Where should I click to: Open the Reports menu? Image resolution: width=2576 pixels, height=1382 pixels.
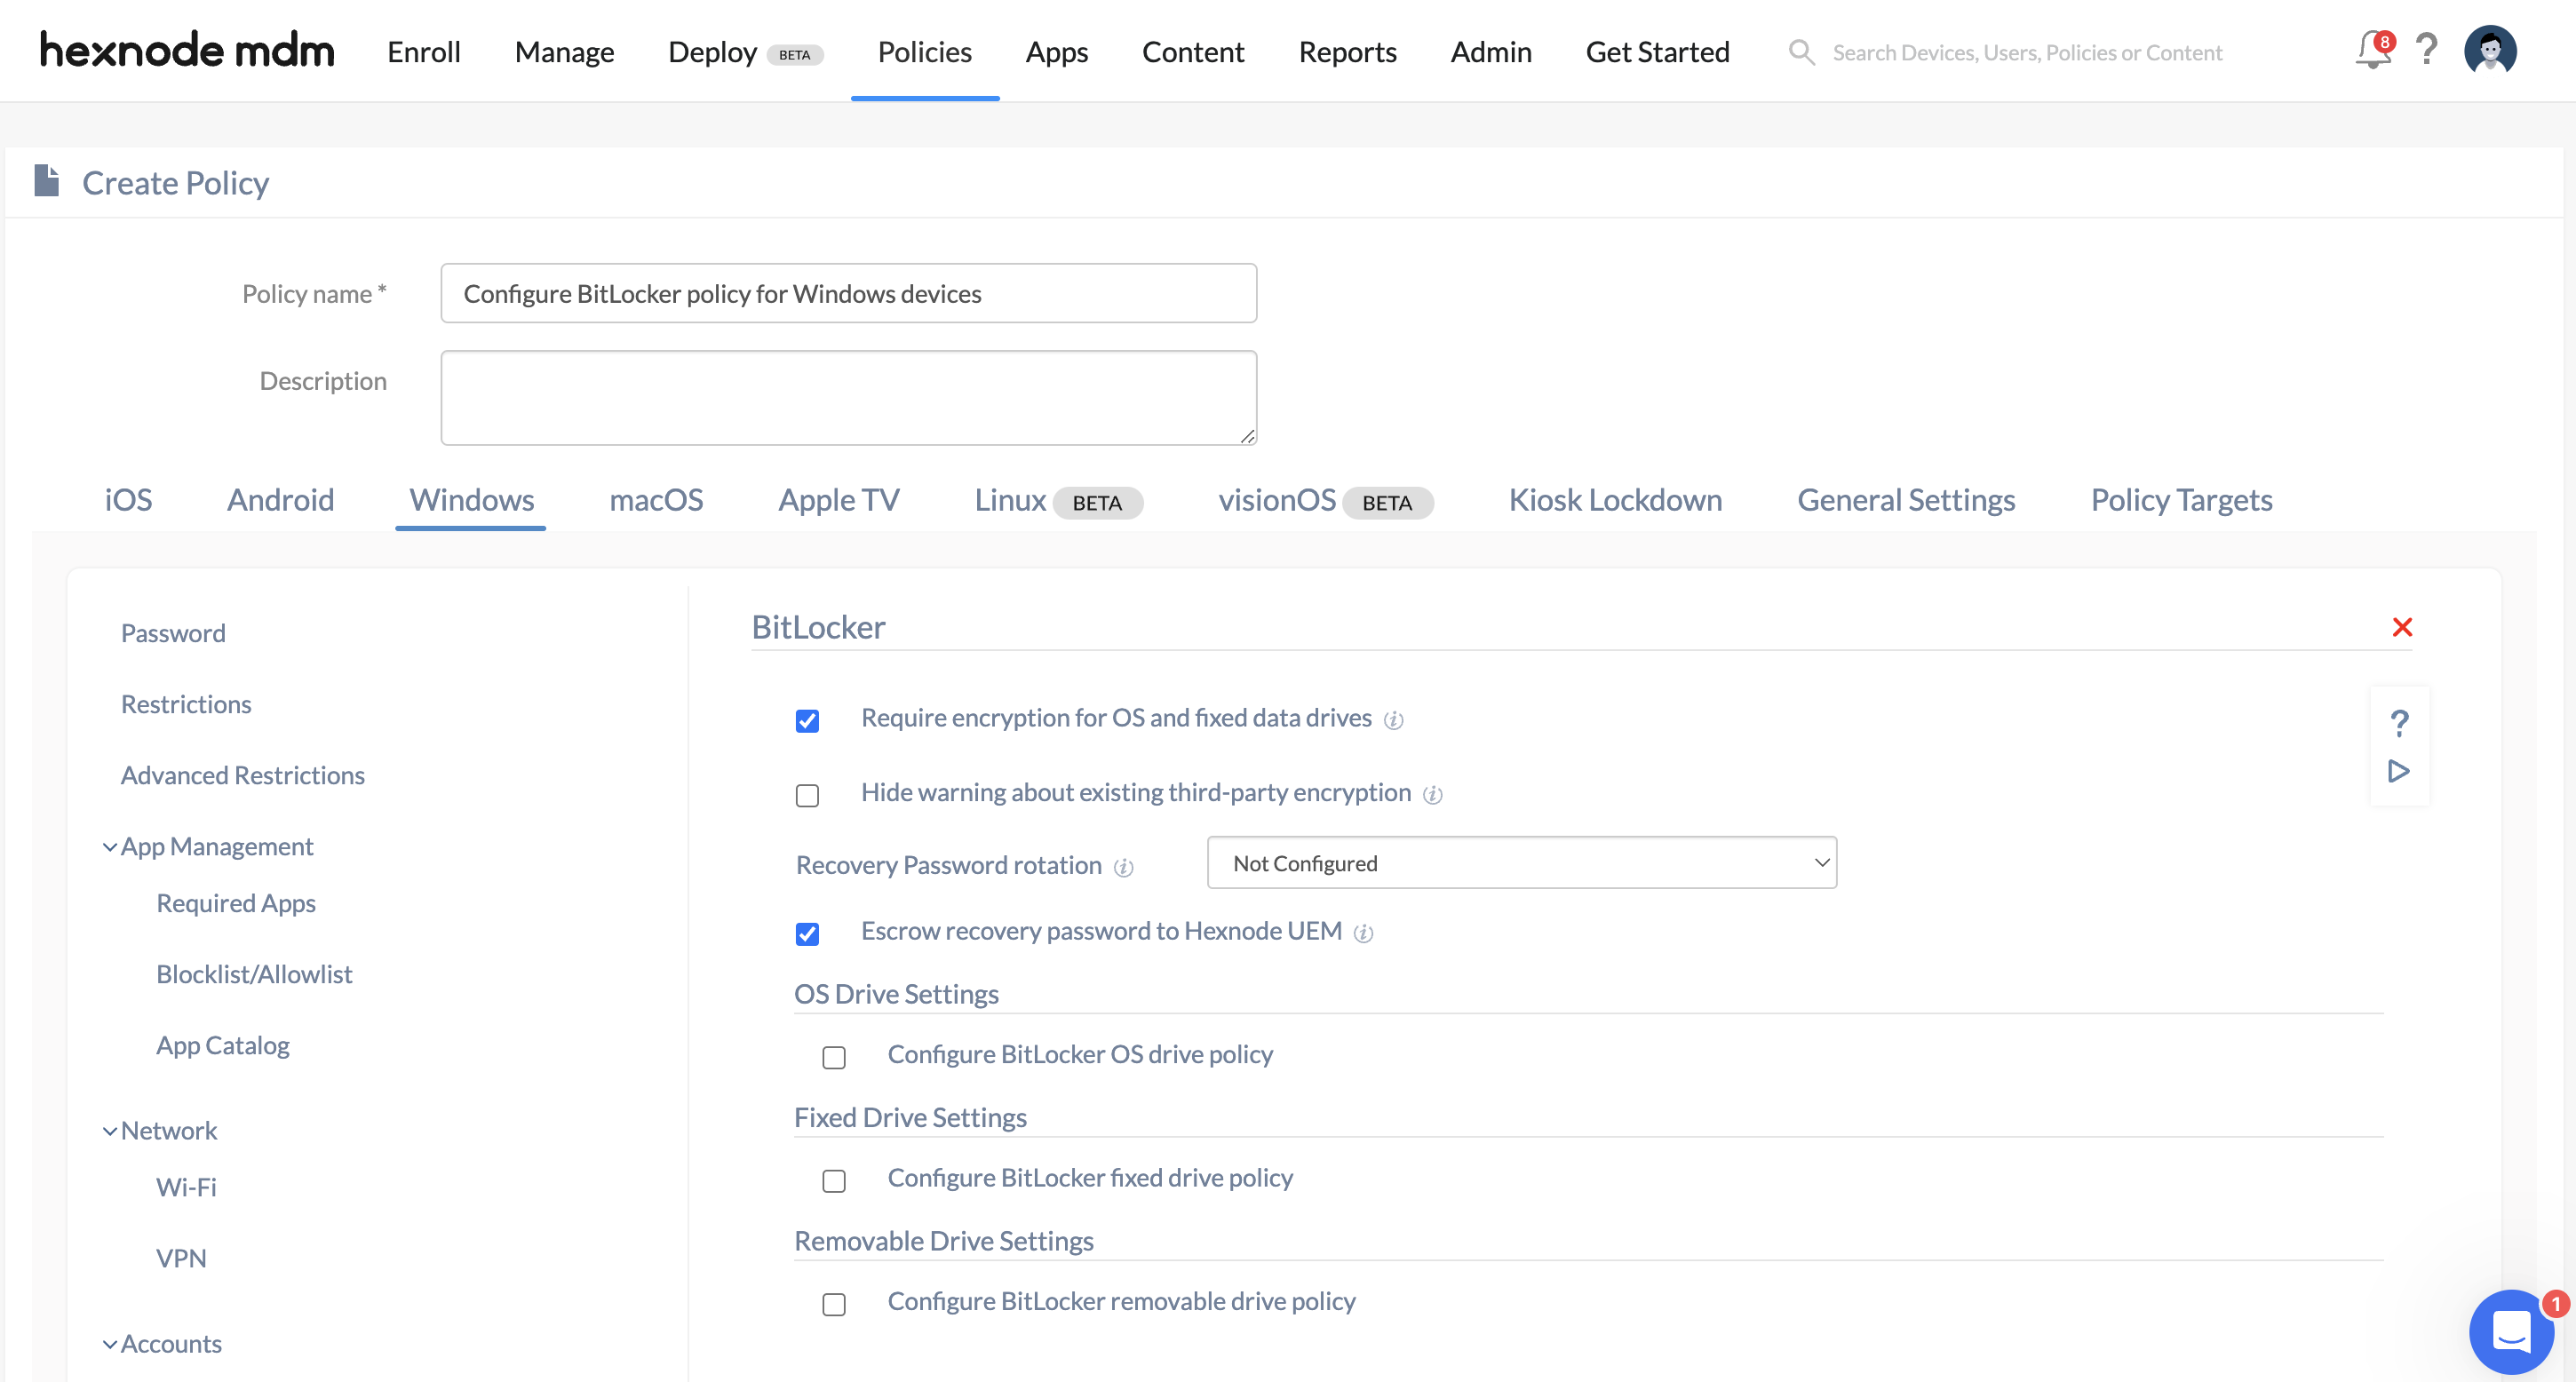(x=1347, y=51)
